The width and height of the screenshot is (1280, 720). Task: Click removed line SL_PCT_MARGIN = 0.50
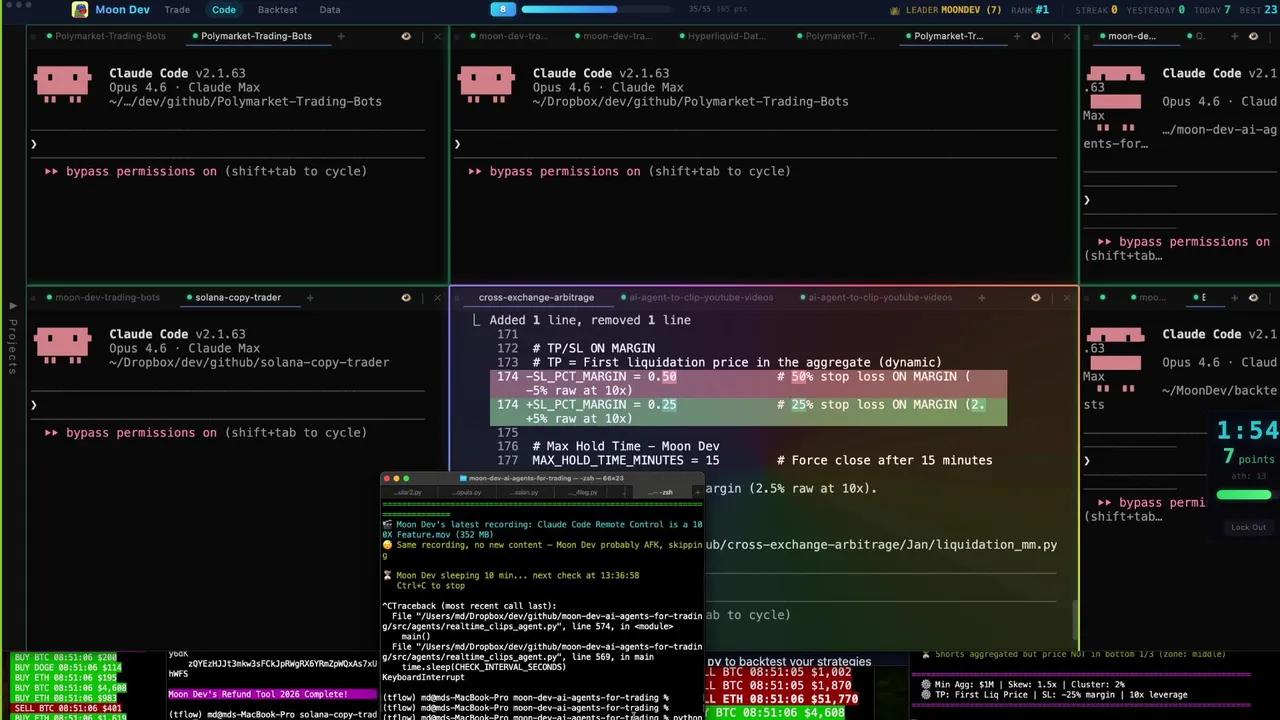pyautogui.click(x=748, y=383)
